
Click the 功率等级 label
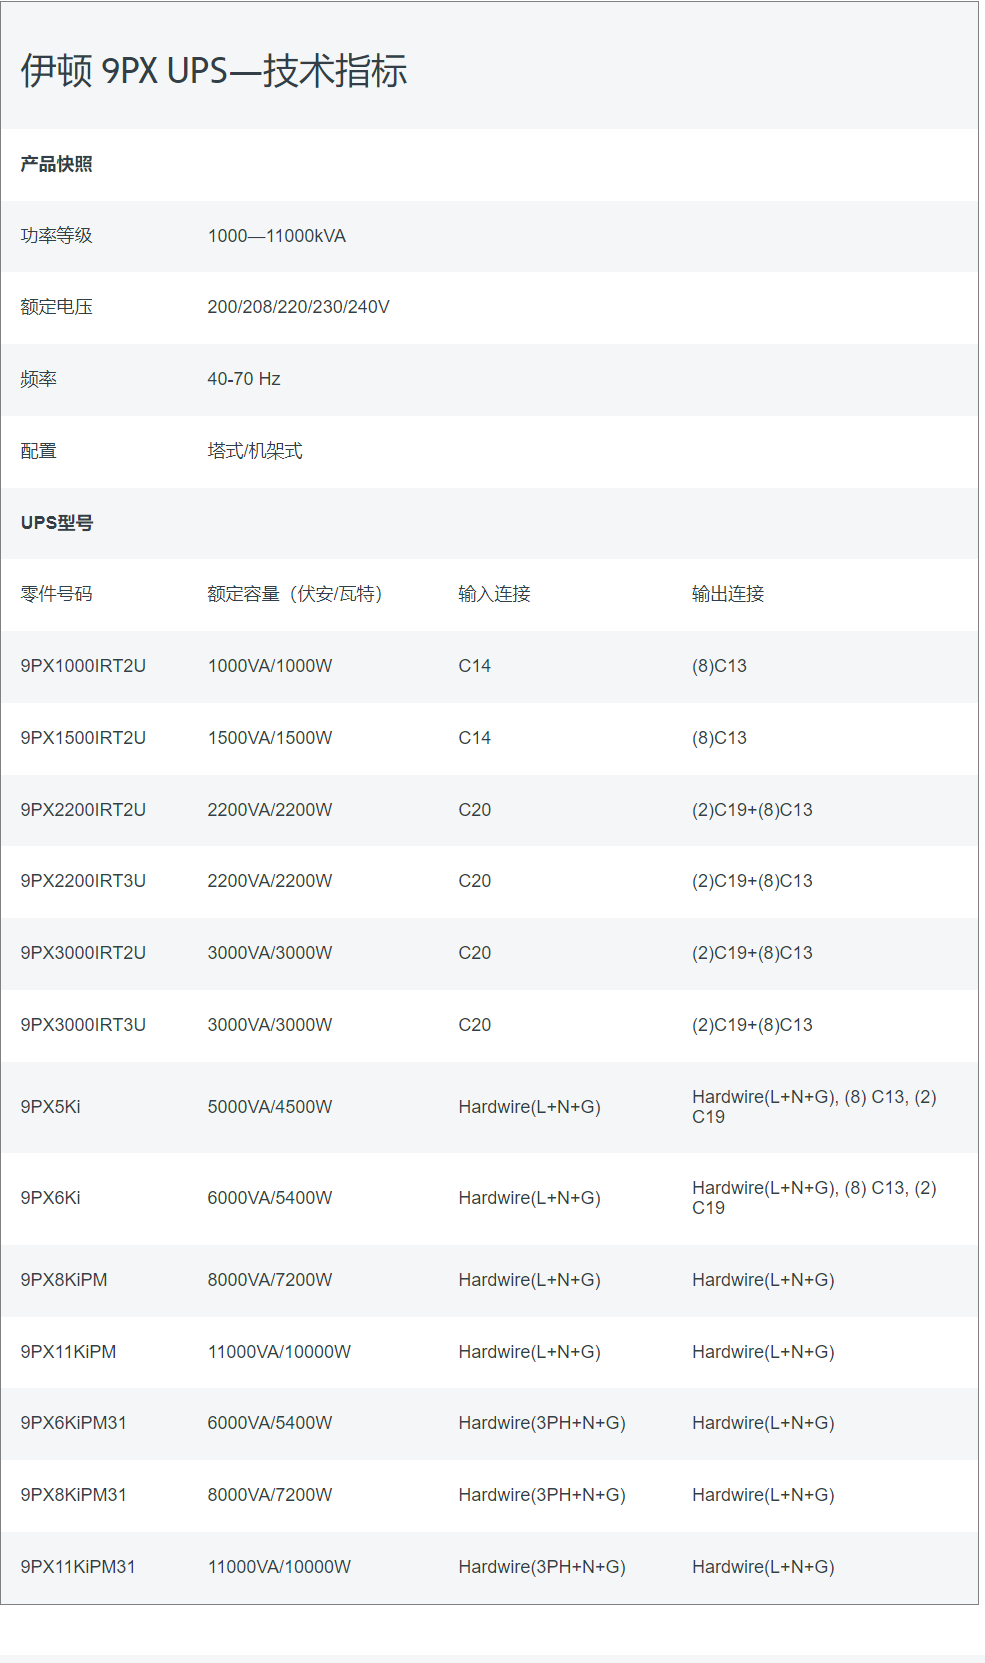[x=56, y=236]
